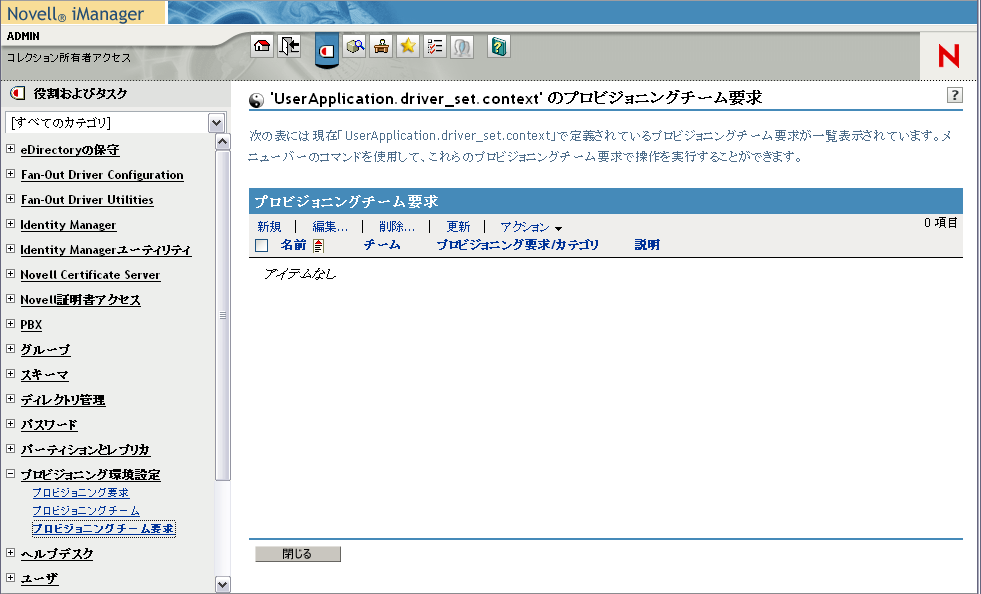Click the question mark help box
Viewport: 981px width, 594px height.
click(955, 95)
